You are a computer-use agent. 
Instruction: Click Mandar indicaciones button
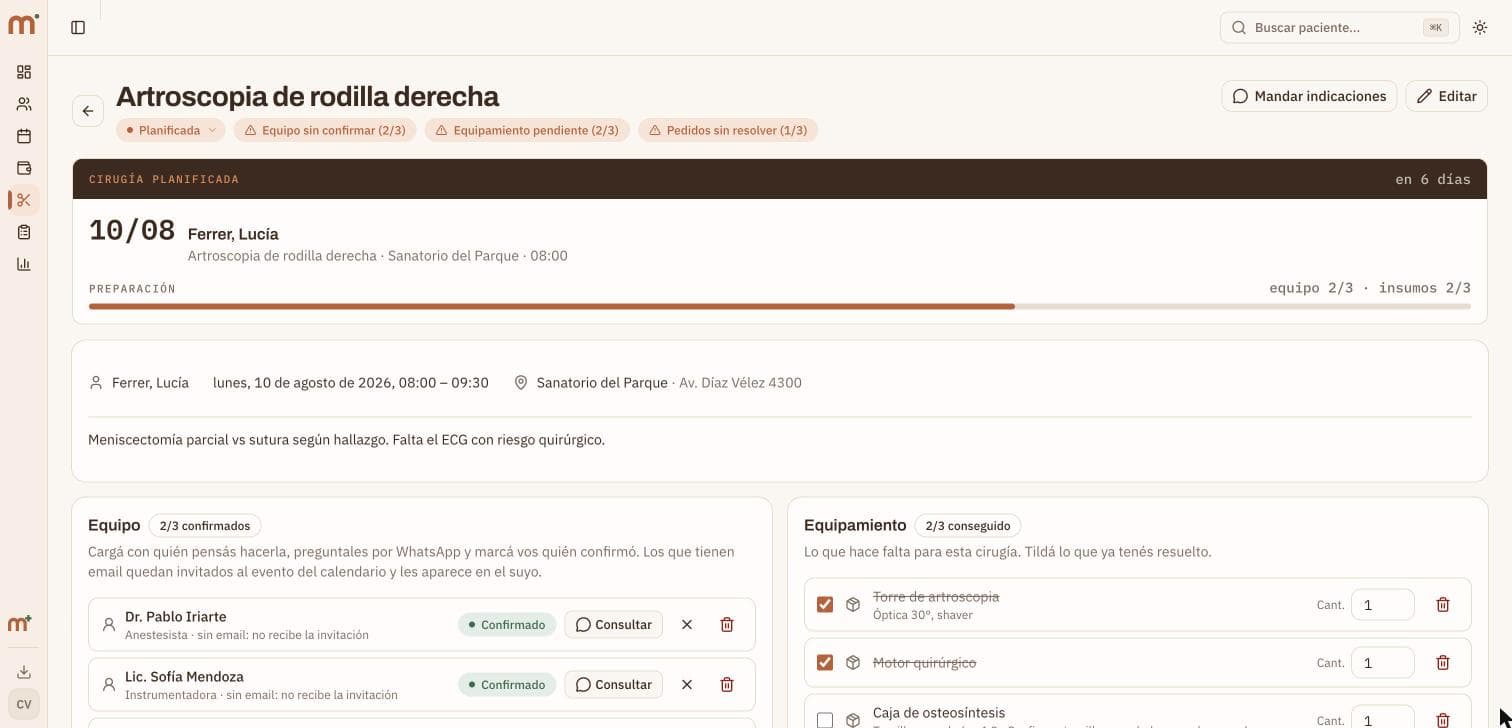(x=1309, y=96)
